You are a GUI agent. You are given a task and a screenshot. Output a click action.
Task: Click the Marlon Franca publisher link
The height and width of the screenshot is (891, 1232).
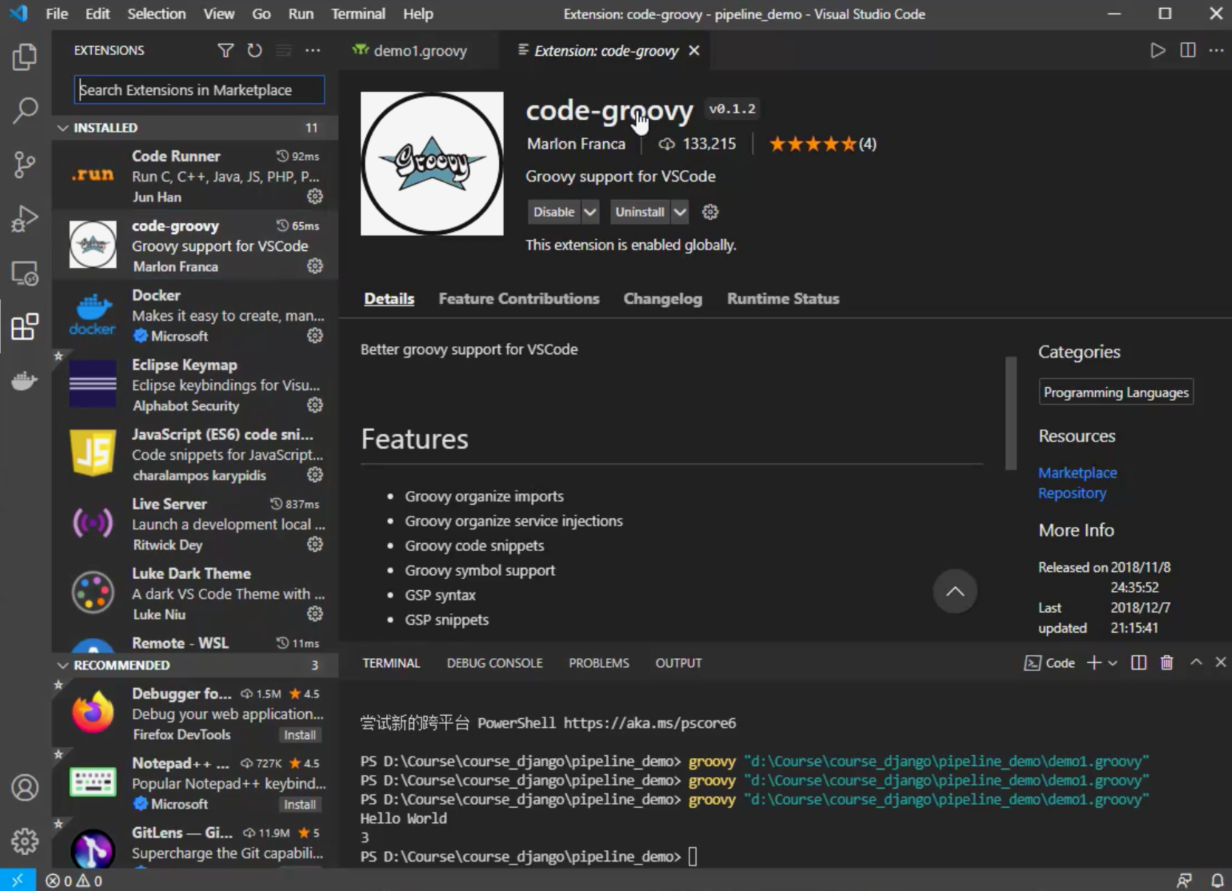tap(576, 144)
